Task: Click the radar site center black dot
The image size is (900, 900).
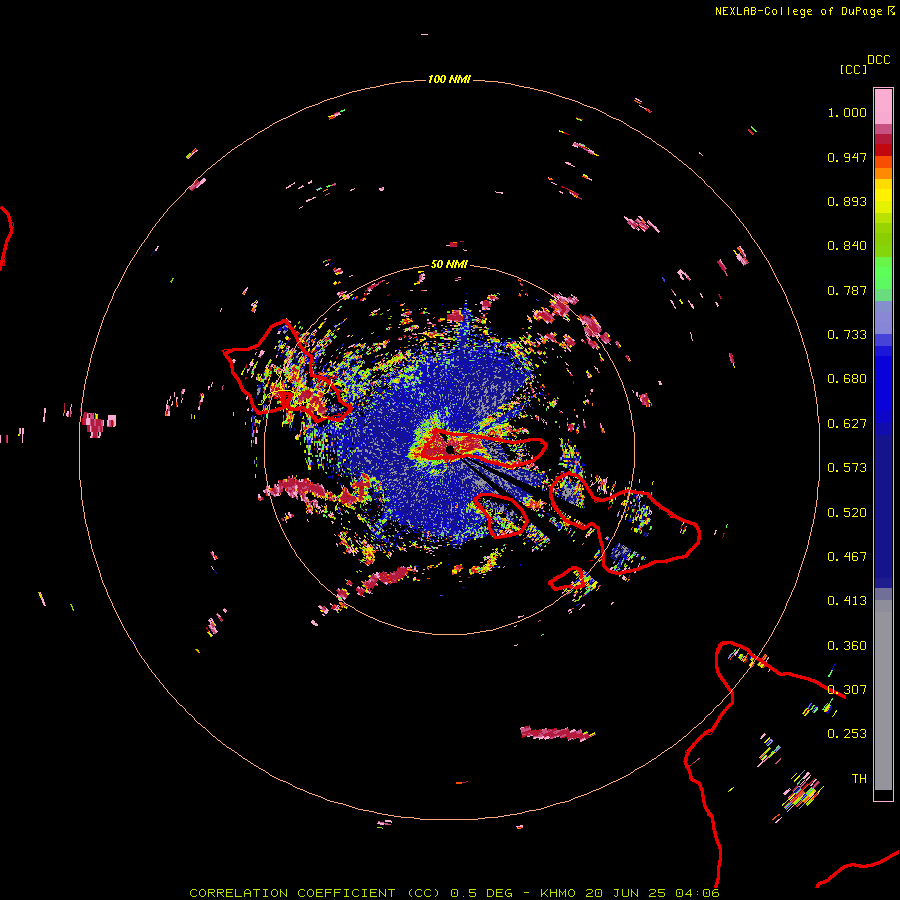Action: 450,449
